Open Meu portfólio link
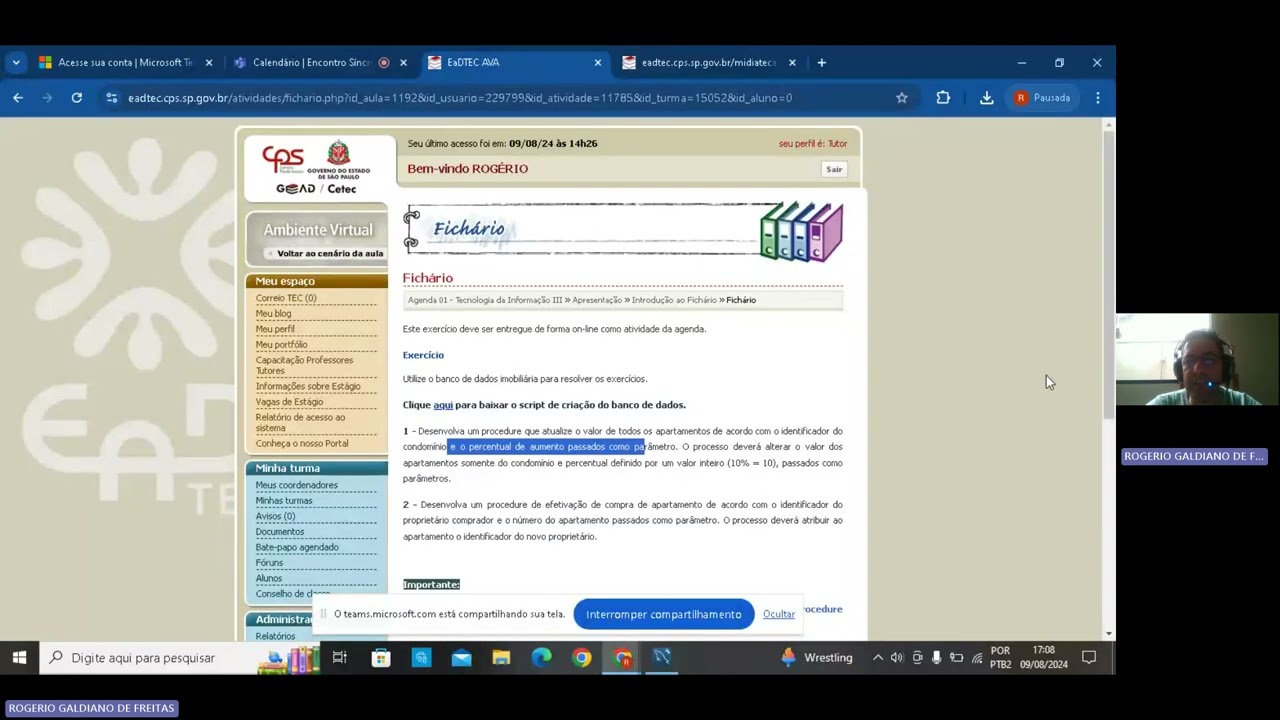 (x=281, y=345)
